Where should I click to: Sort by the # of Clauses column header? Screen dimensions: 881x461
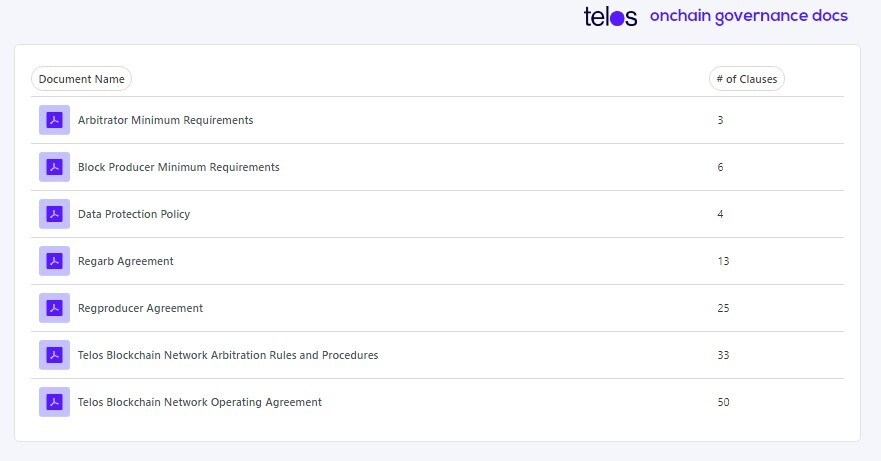click(747, 79)
